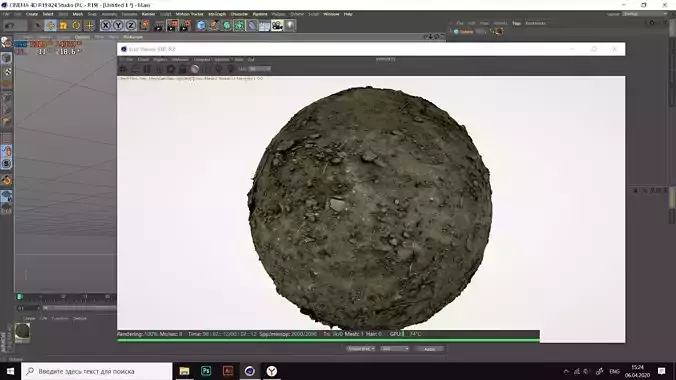Open the Window menu

331,14
